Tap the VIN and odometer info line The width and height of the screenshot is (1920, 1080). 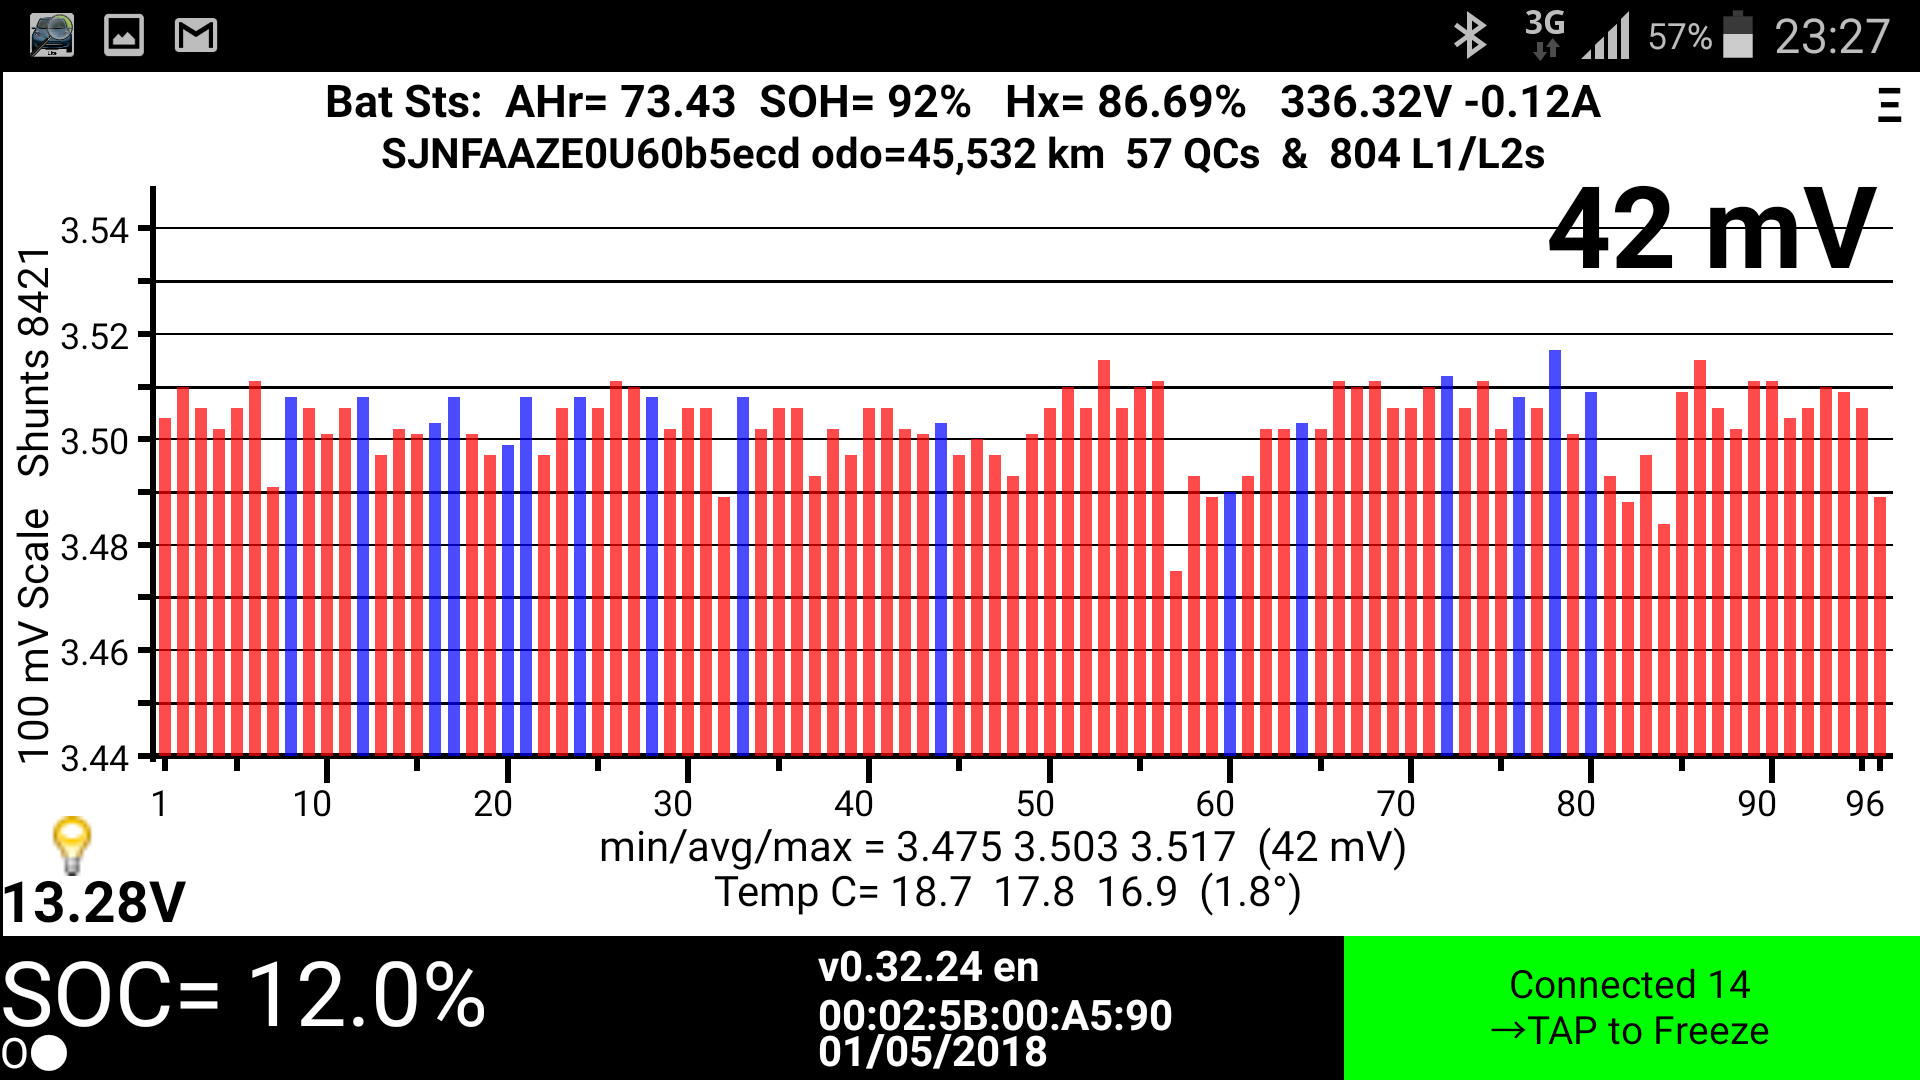(962, 154)
